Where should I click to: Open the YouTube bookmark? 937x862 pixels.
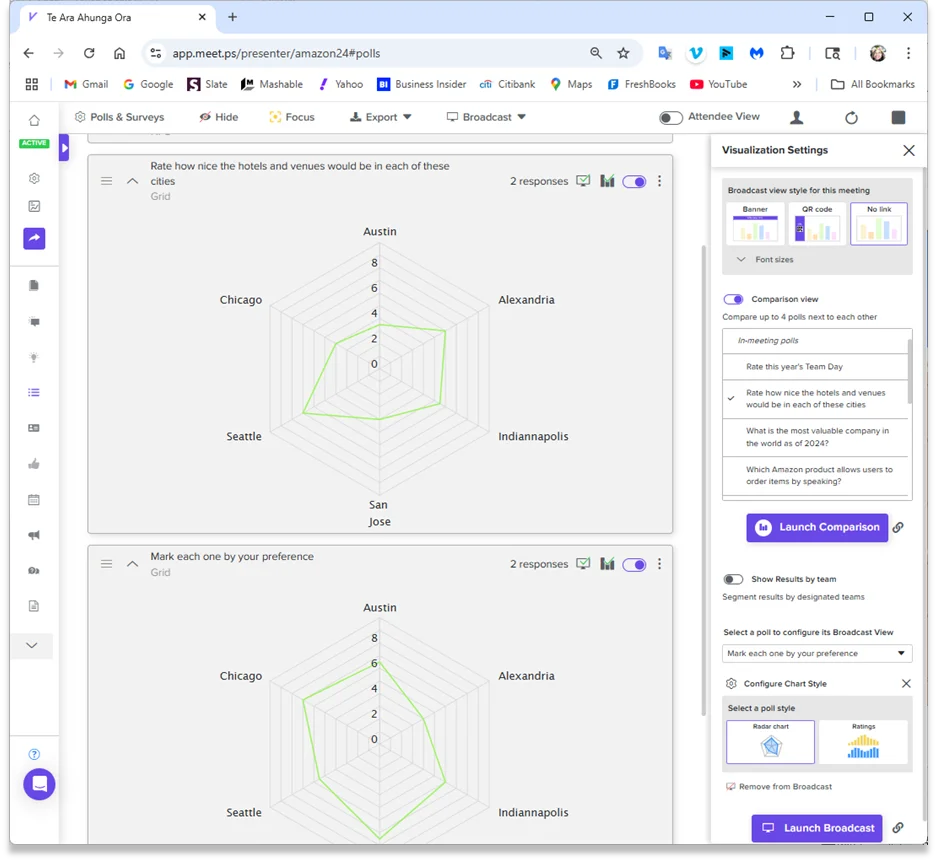click(x=719, y=84)
